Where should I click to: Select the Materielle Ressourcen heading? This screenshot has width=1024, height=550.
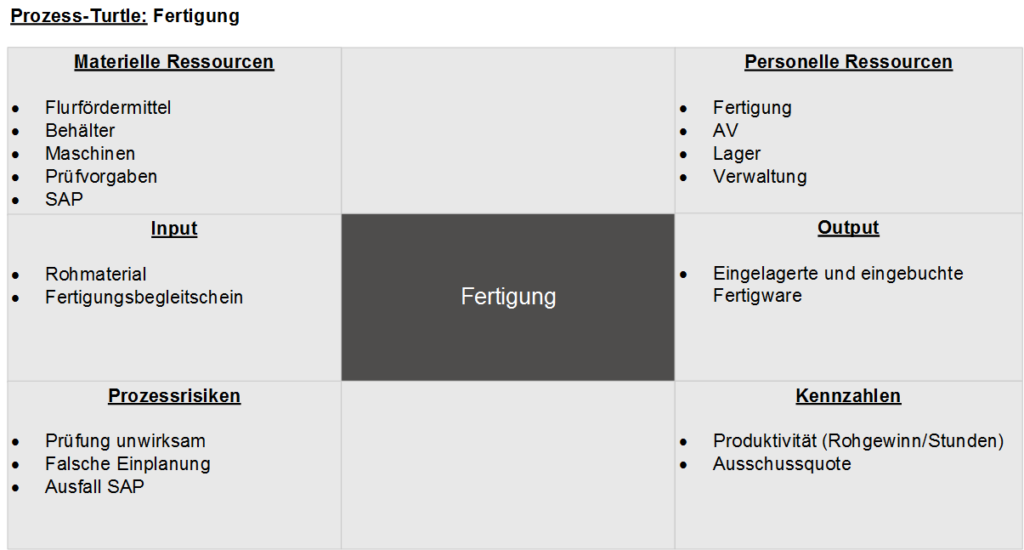(174, 62)
